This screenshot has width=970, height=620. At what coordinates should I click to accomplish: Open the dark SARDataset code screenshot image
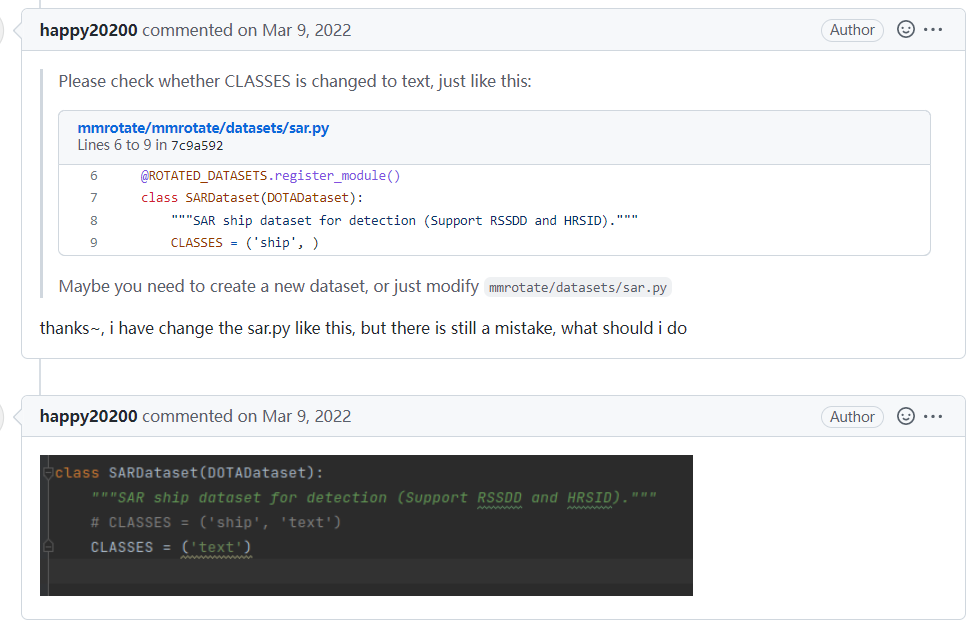tap(366, 525)
